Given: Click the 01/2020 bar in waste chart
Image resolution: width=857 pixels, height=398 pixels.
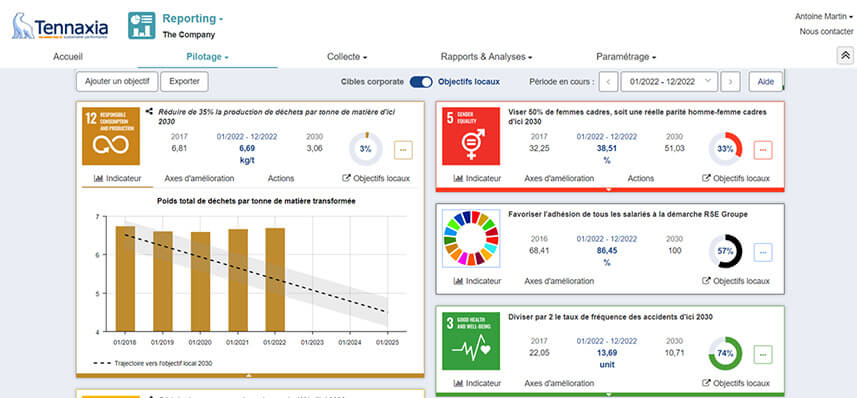Looking at the screenshot, I should [x=201, y=282].
